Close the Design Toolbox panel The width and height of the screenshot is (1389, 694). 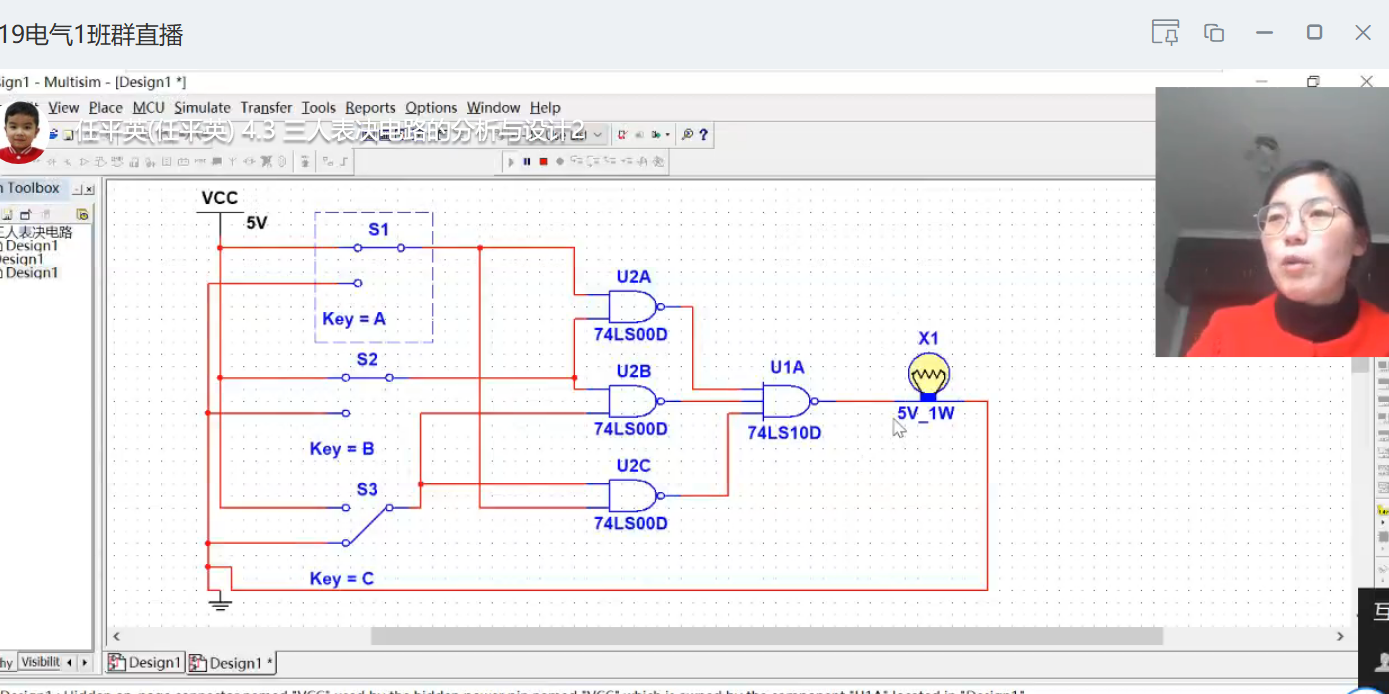[x=89, y=189]
